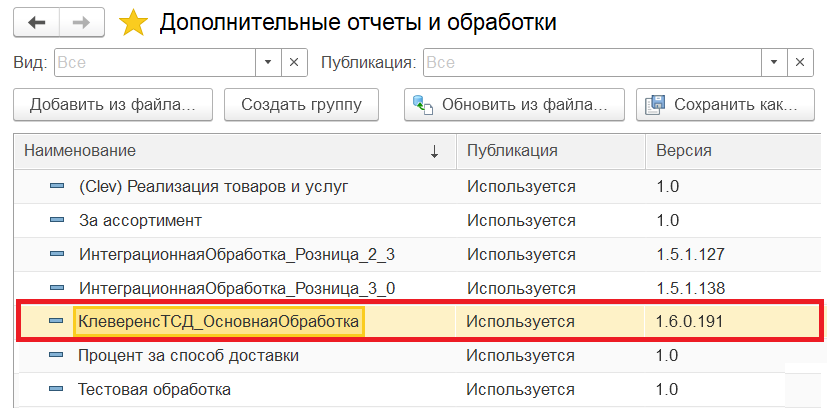Go forward with the right arrow button
This screenshot has width=827, height=408.
(x=81, y=23)
